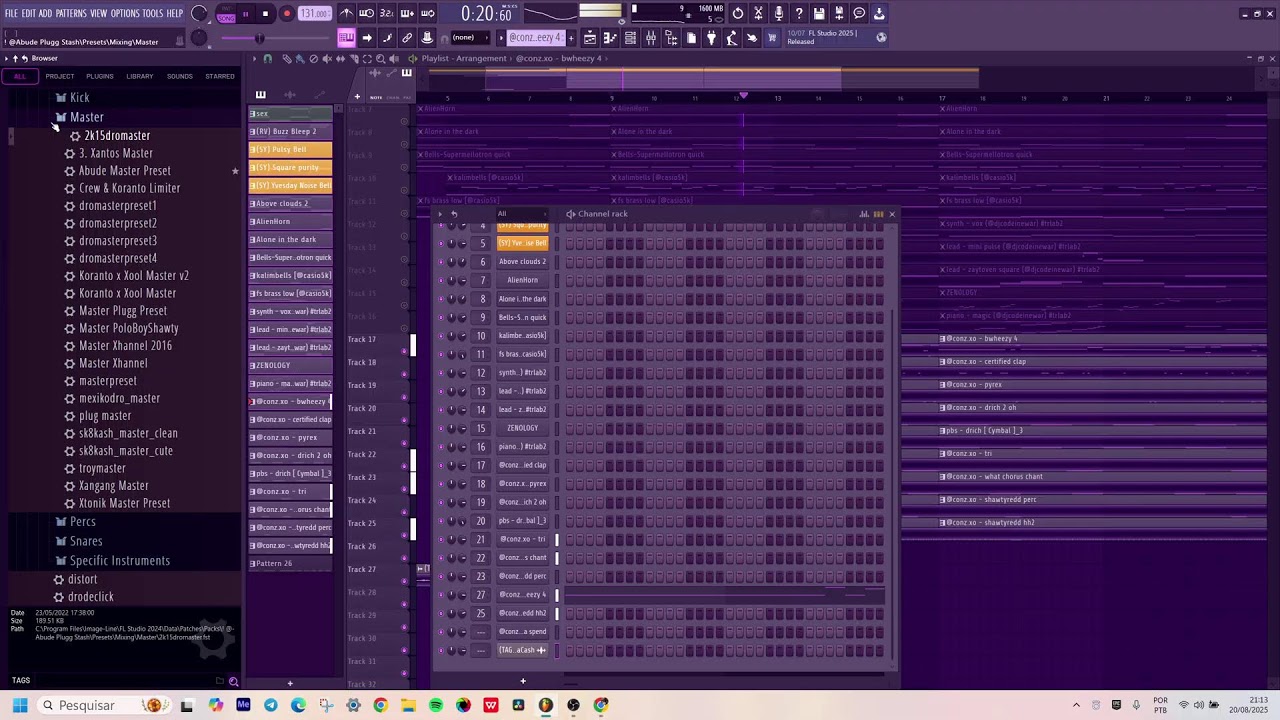This screenshot has width=1280, height=720.
Task: Open the metronome toggle icon
Action: coord(346,14)
